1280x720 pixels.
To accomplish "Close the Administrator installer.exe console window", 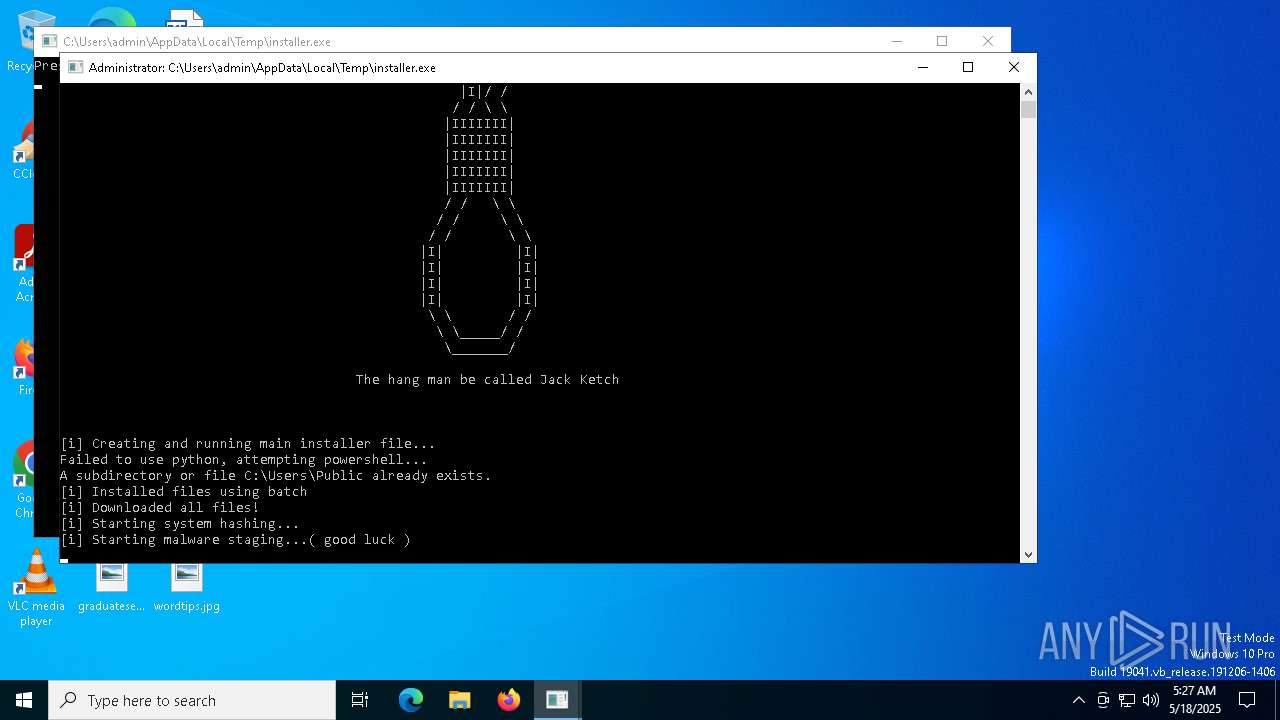I will (1013, 67).
